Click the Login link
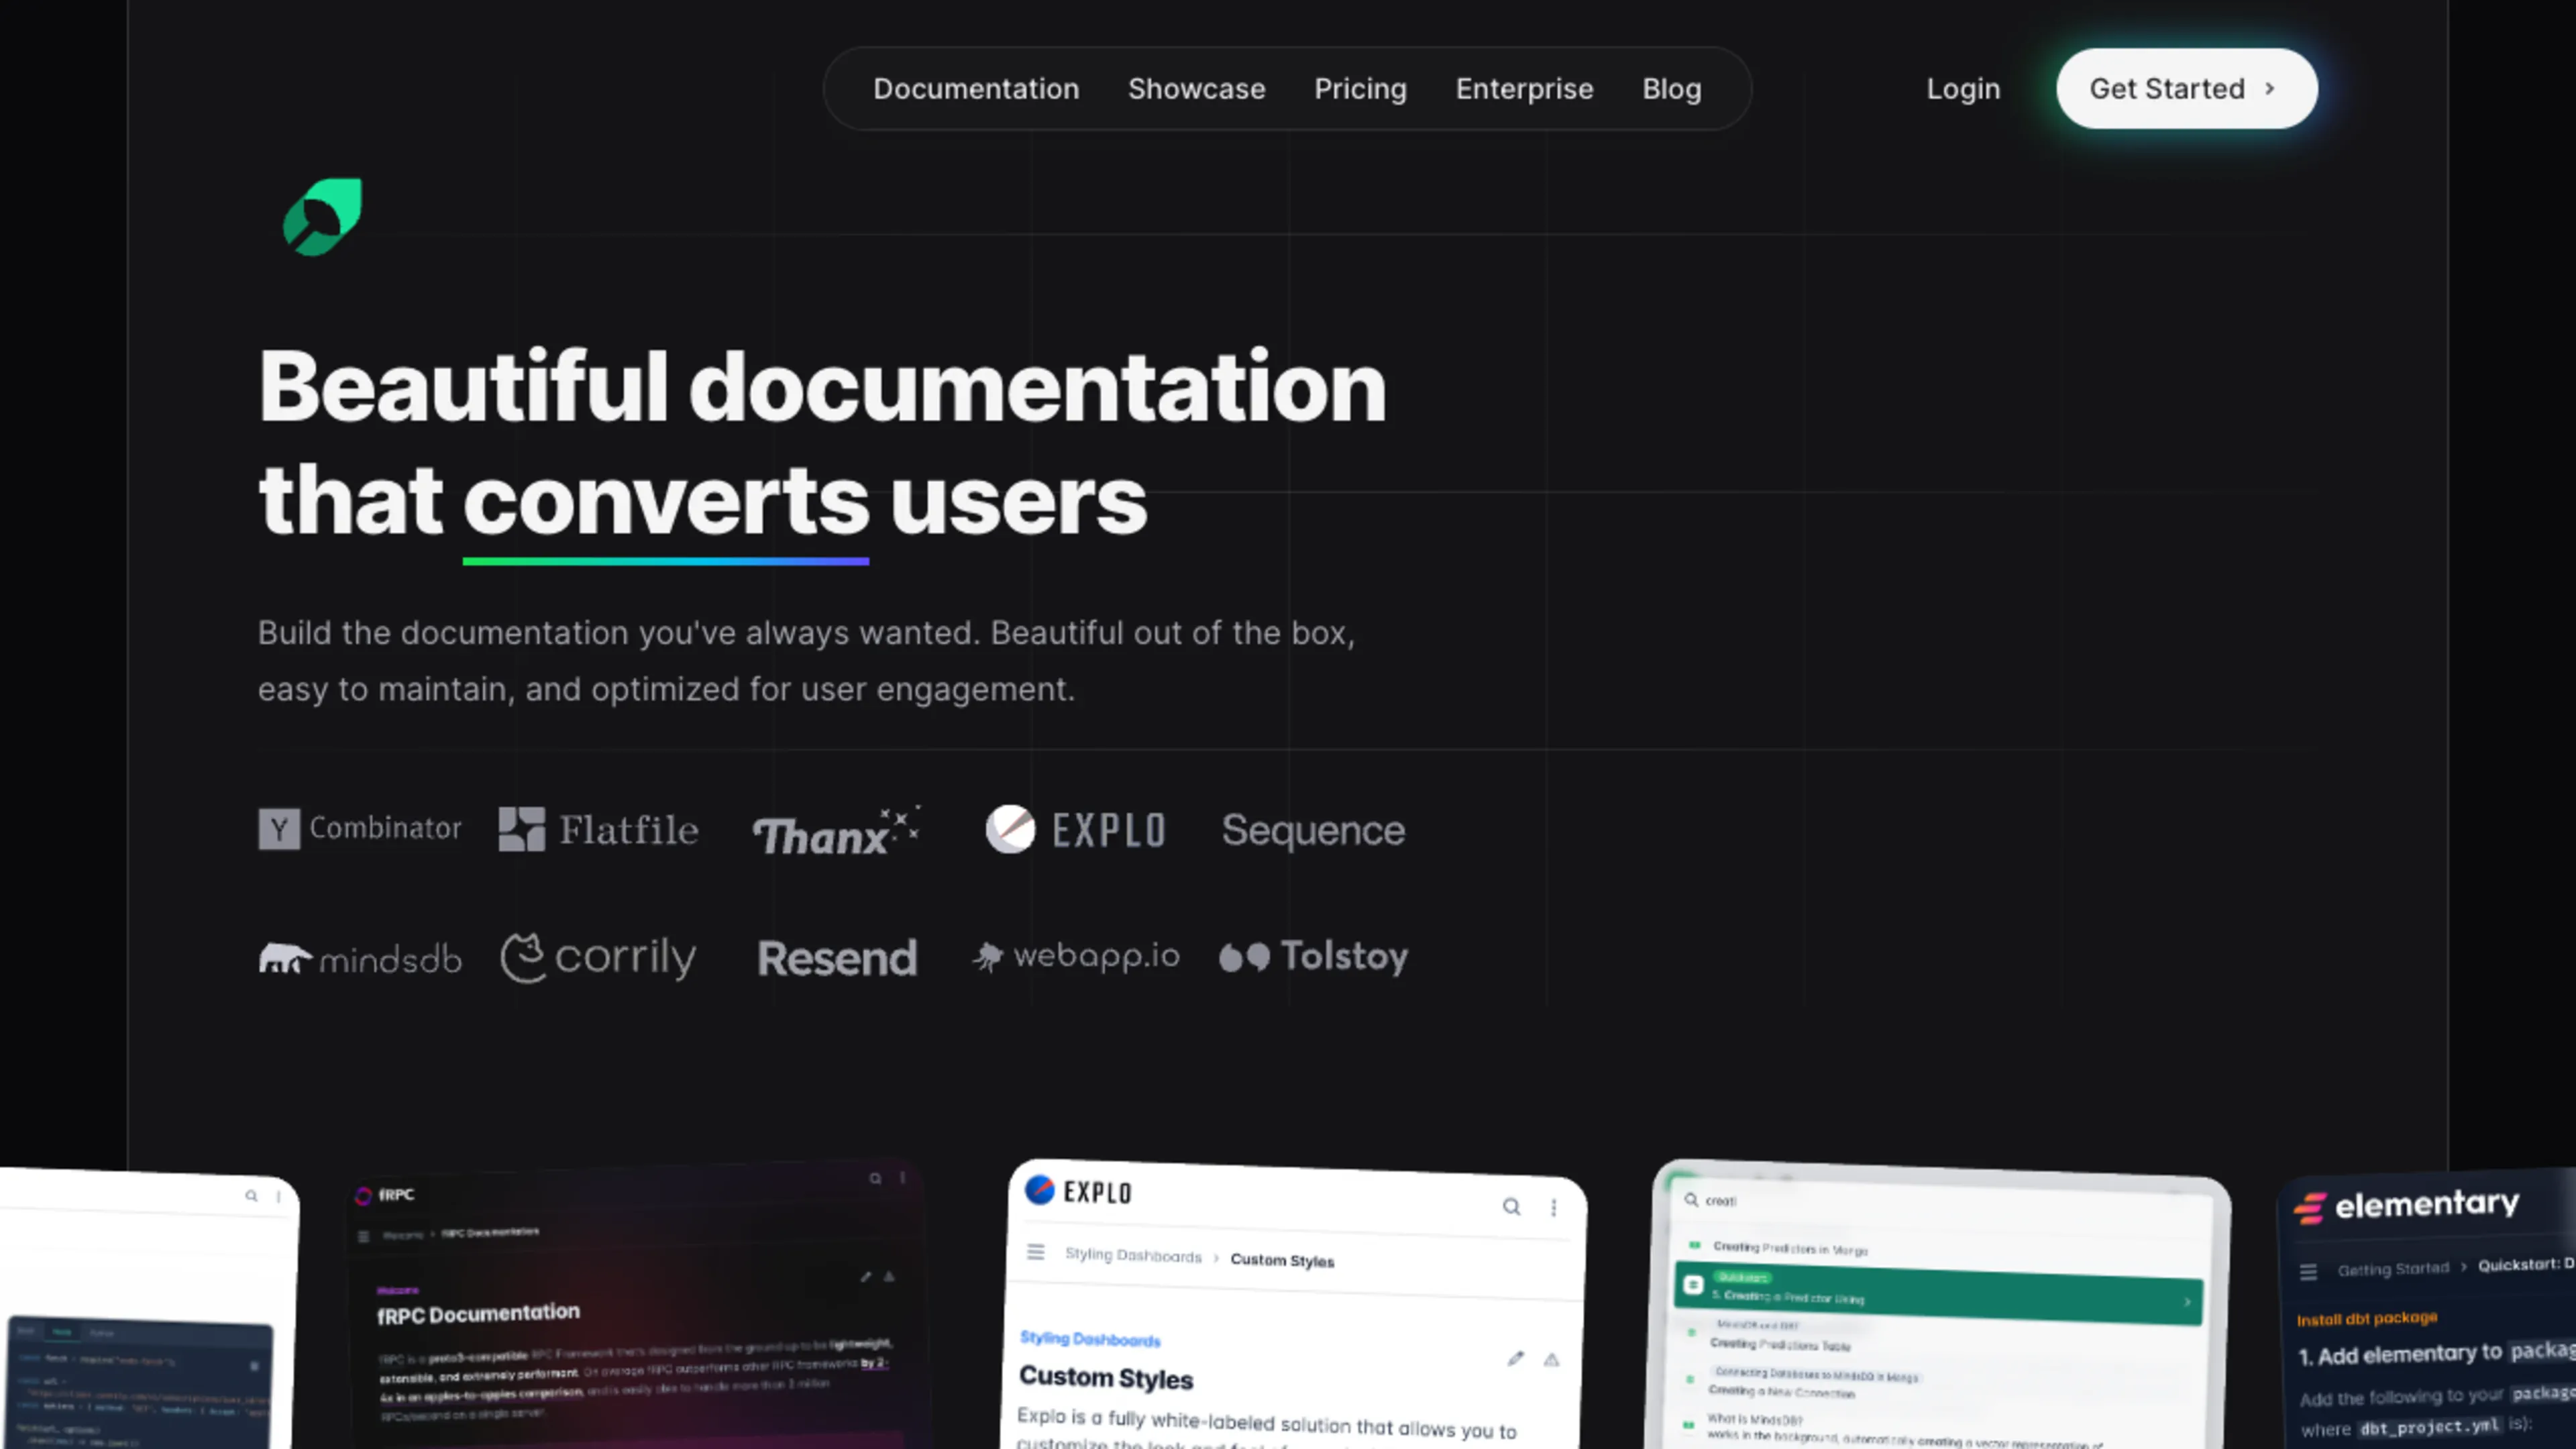 (x=1963, y=89)
